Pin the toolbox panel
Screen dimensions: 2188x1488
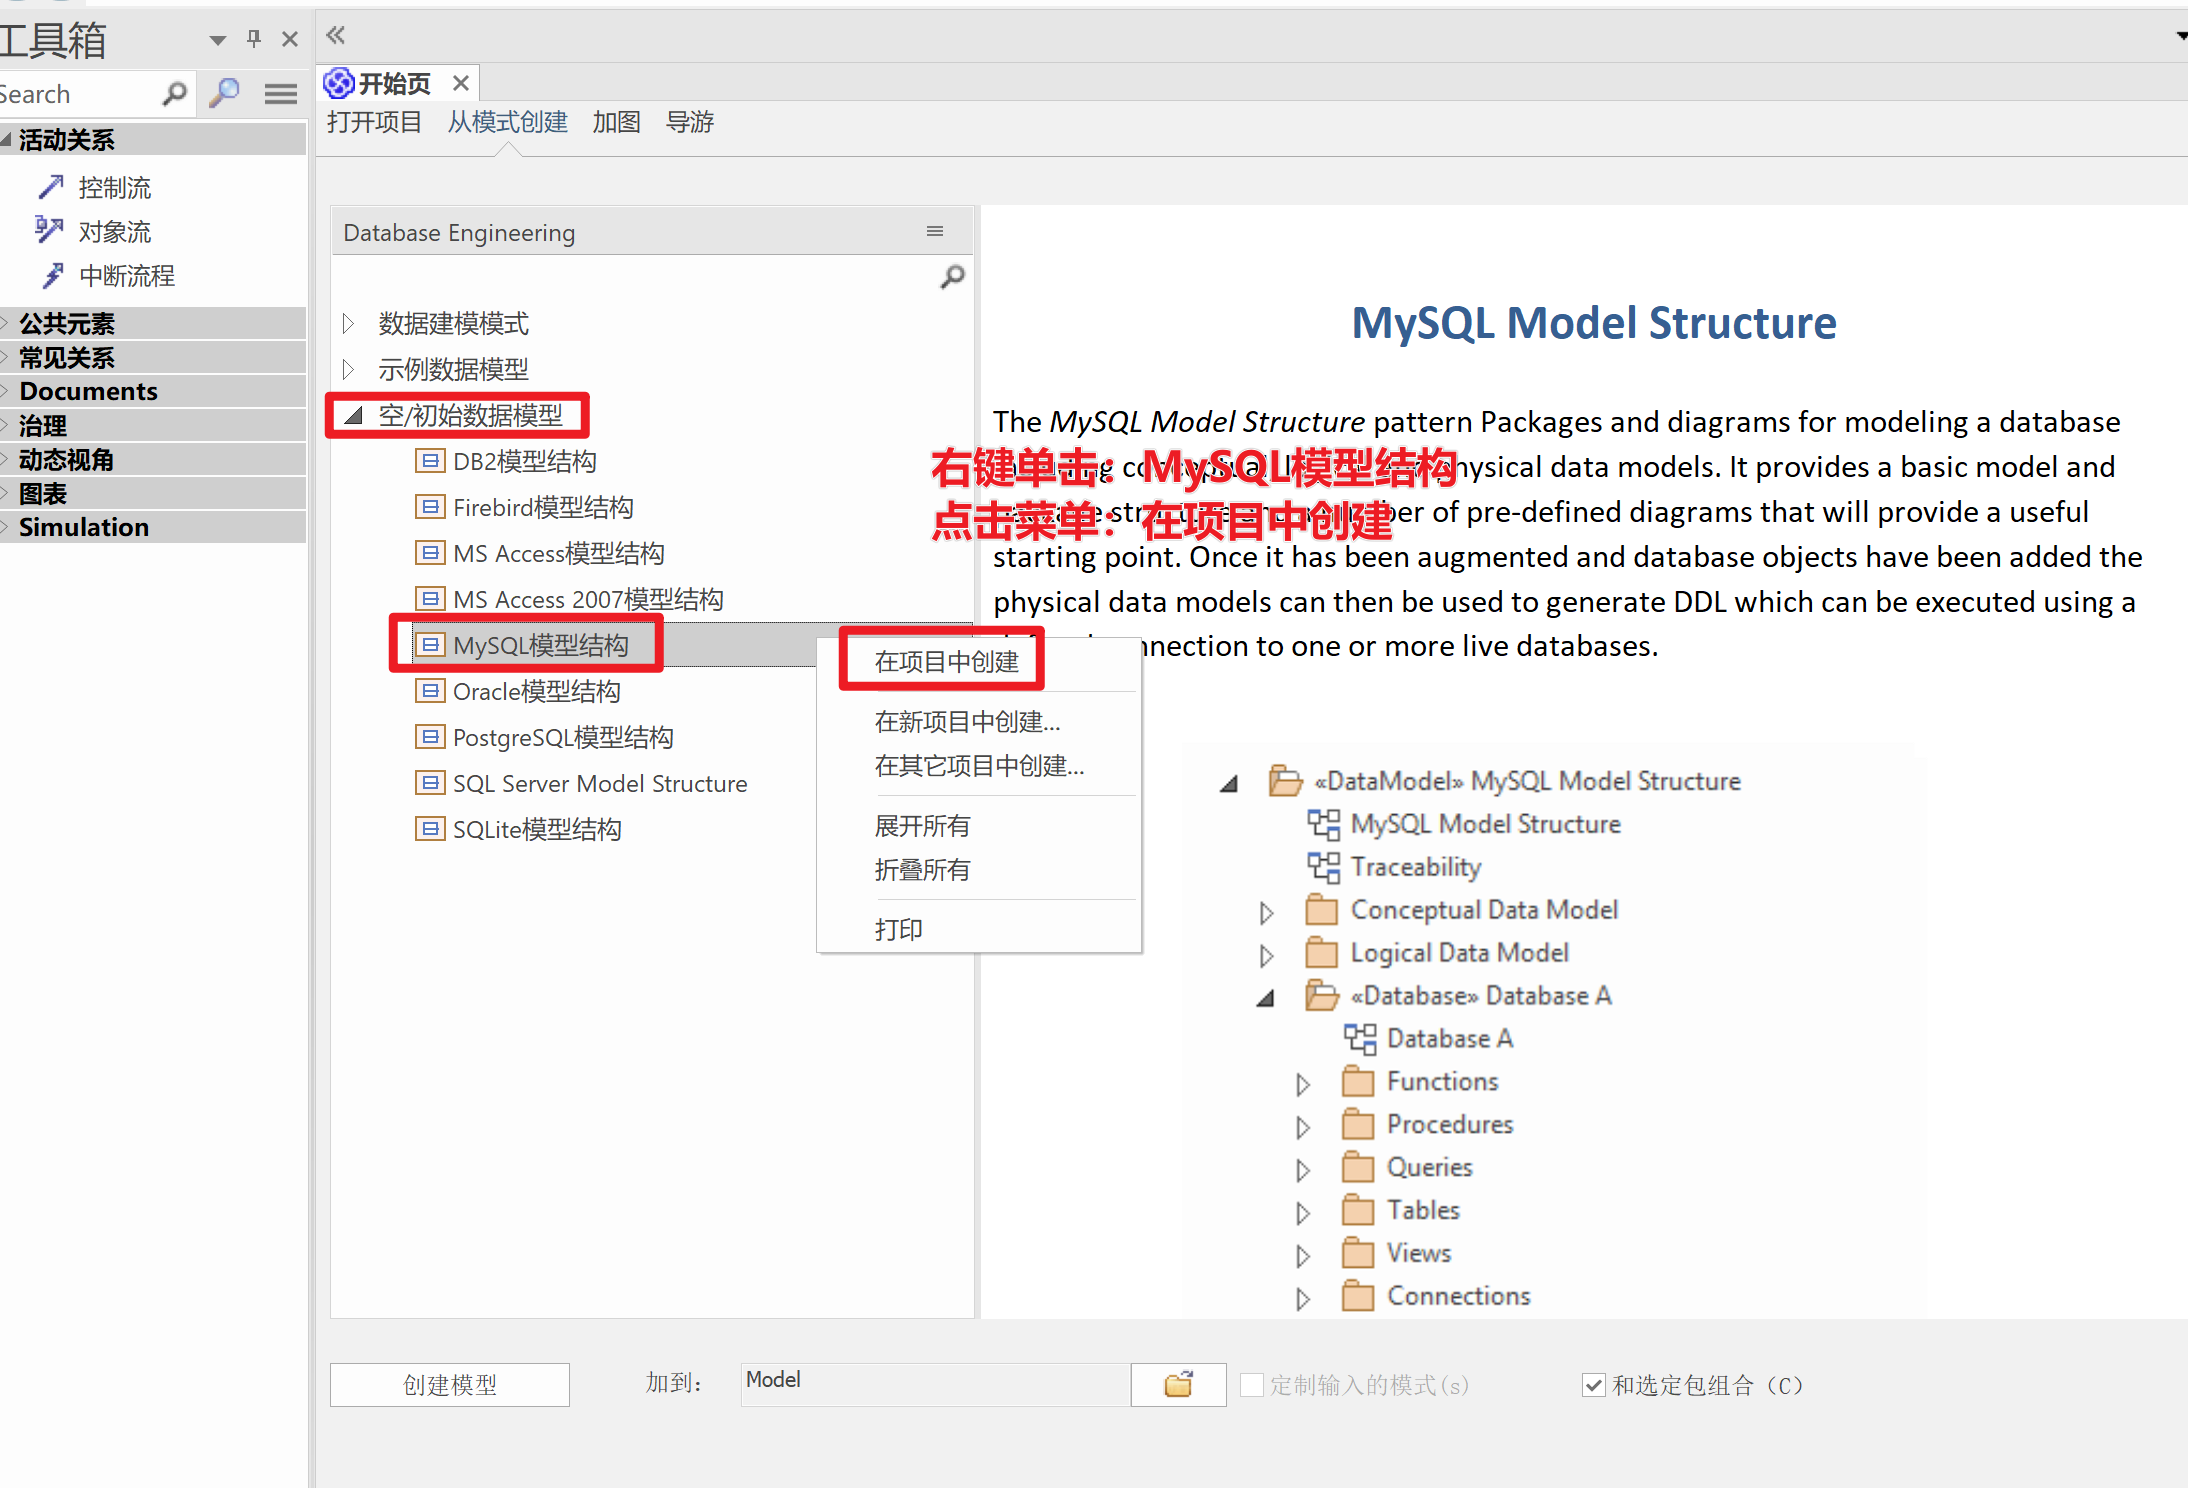pos(253,39)
